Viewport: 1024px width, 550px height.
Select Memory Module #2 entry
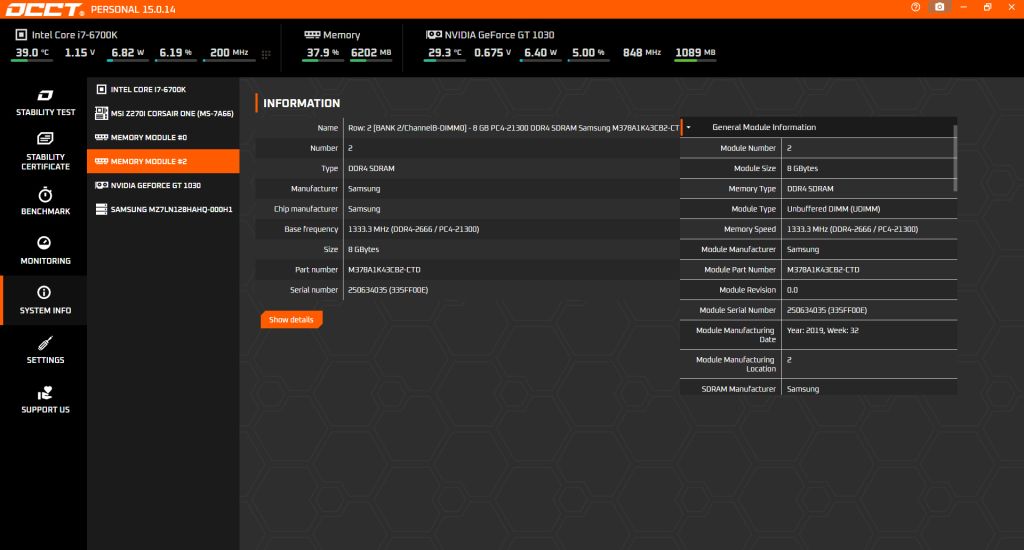[x=163, y=161]
